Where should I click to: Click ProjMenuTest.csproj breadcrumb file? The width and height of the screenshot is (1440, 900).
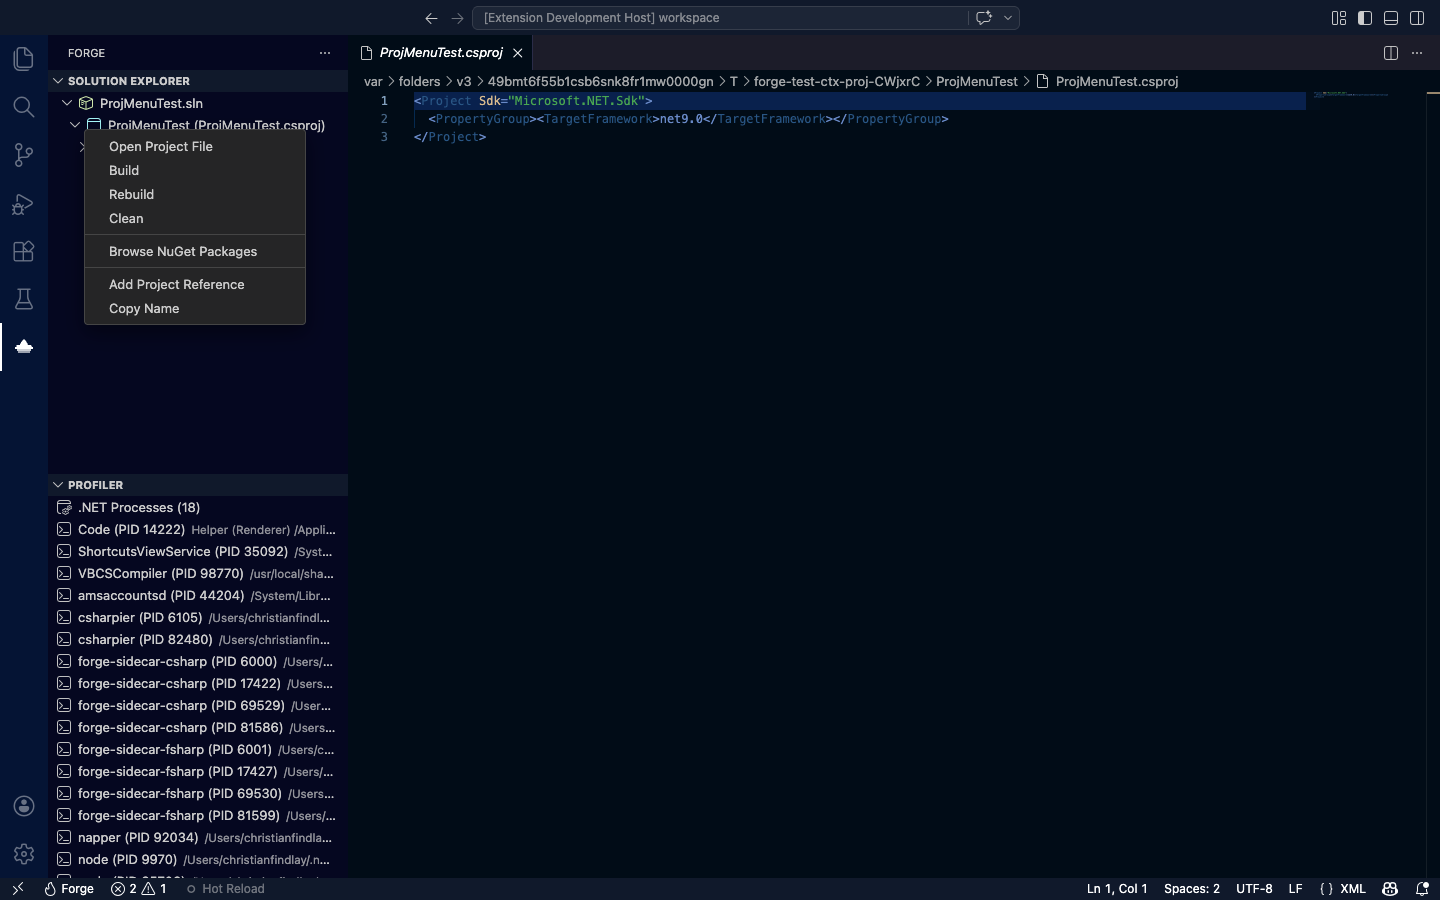point(1116,82)
